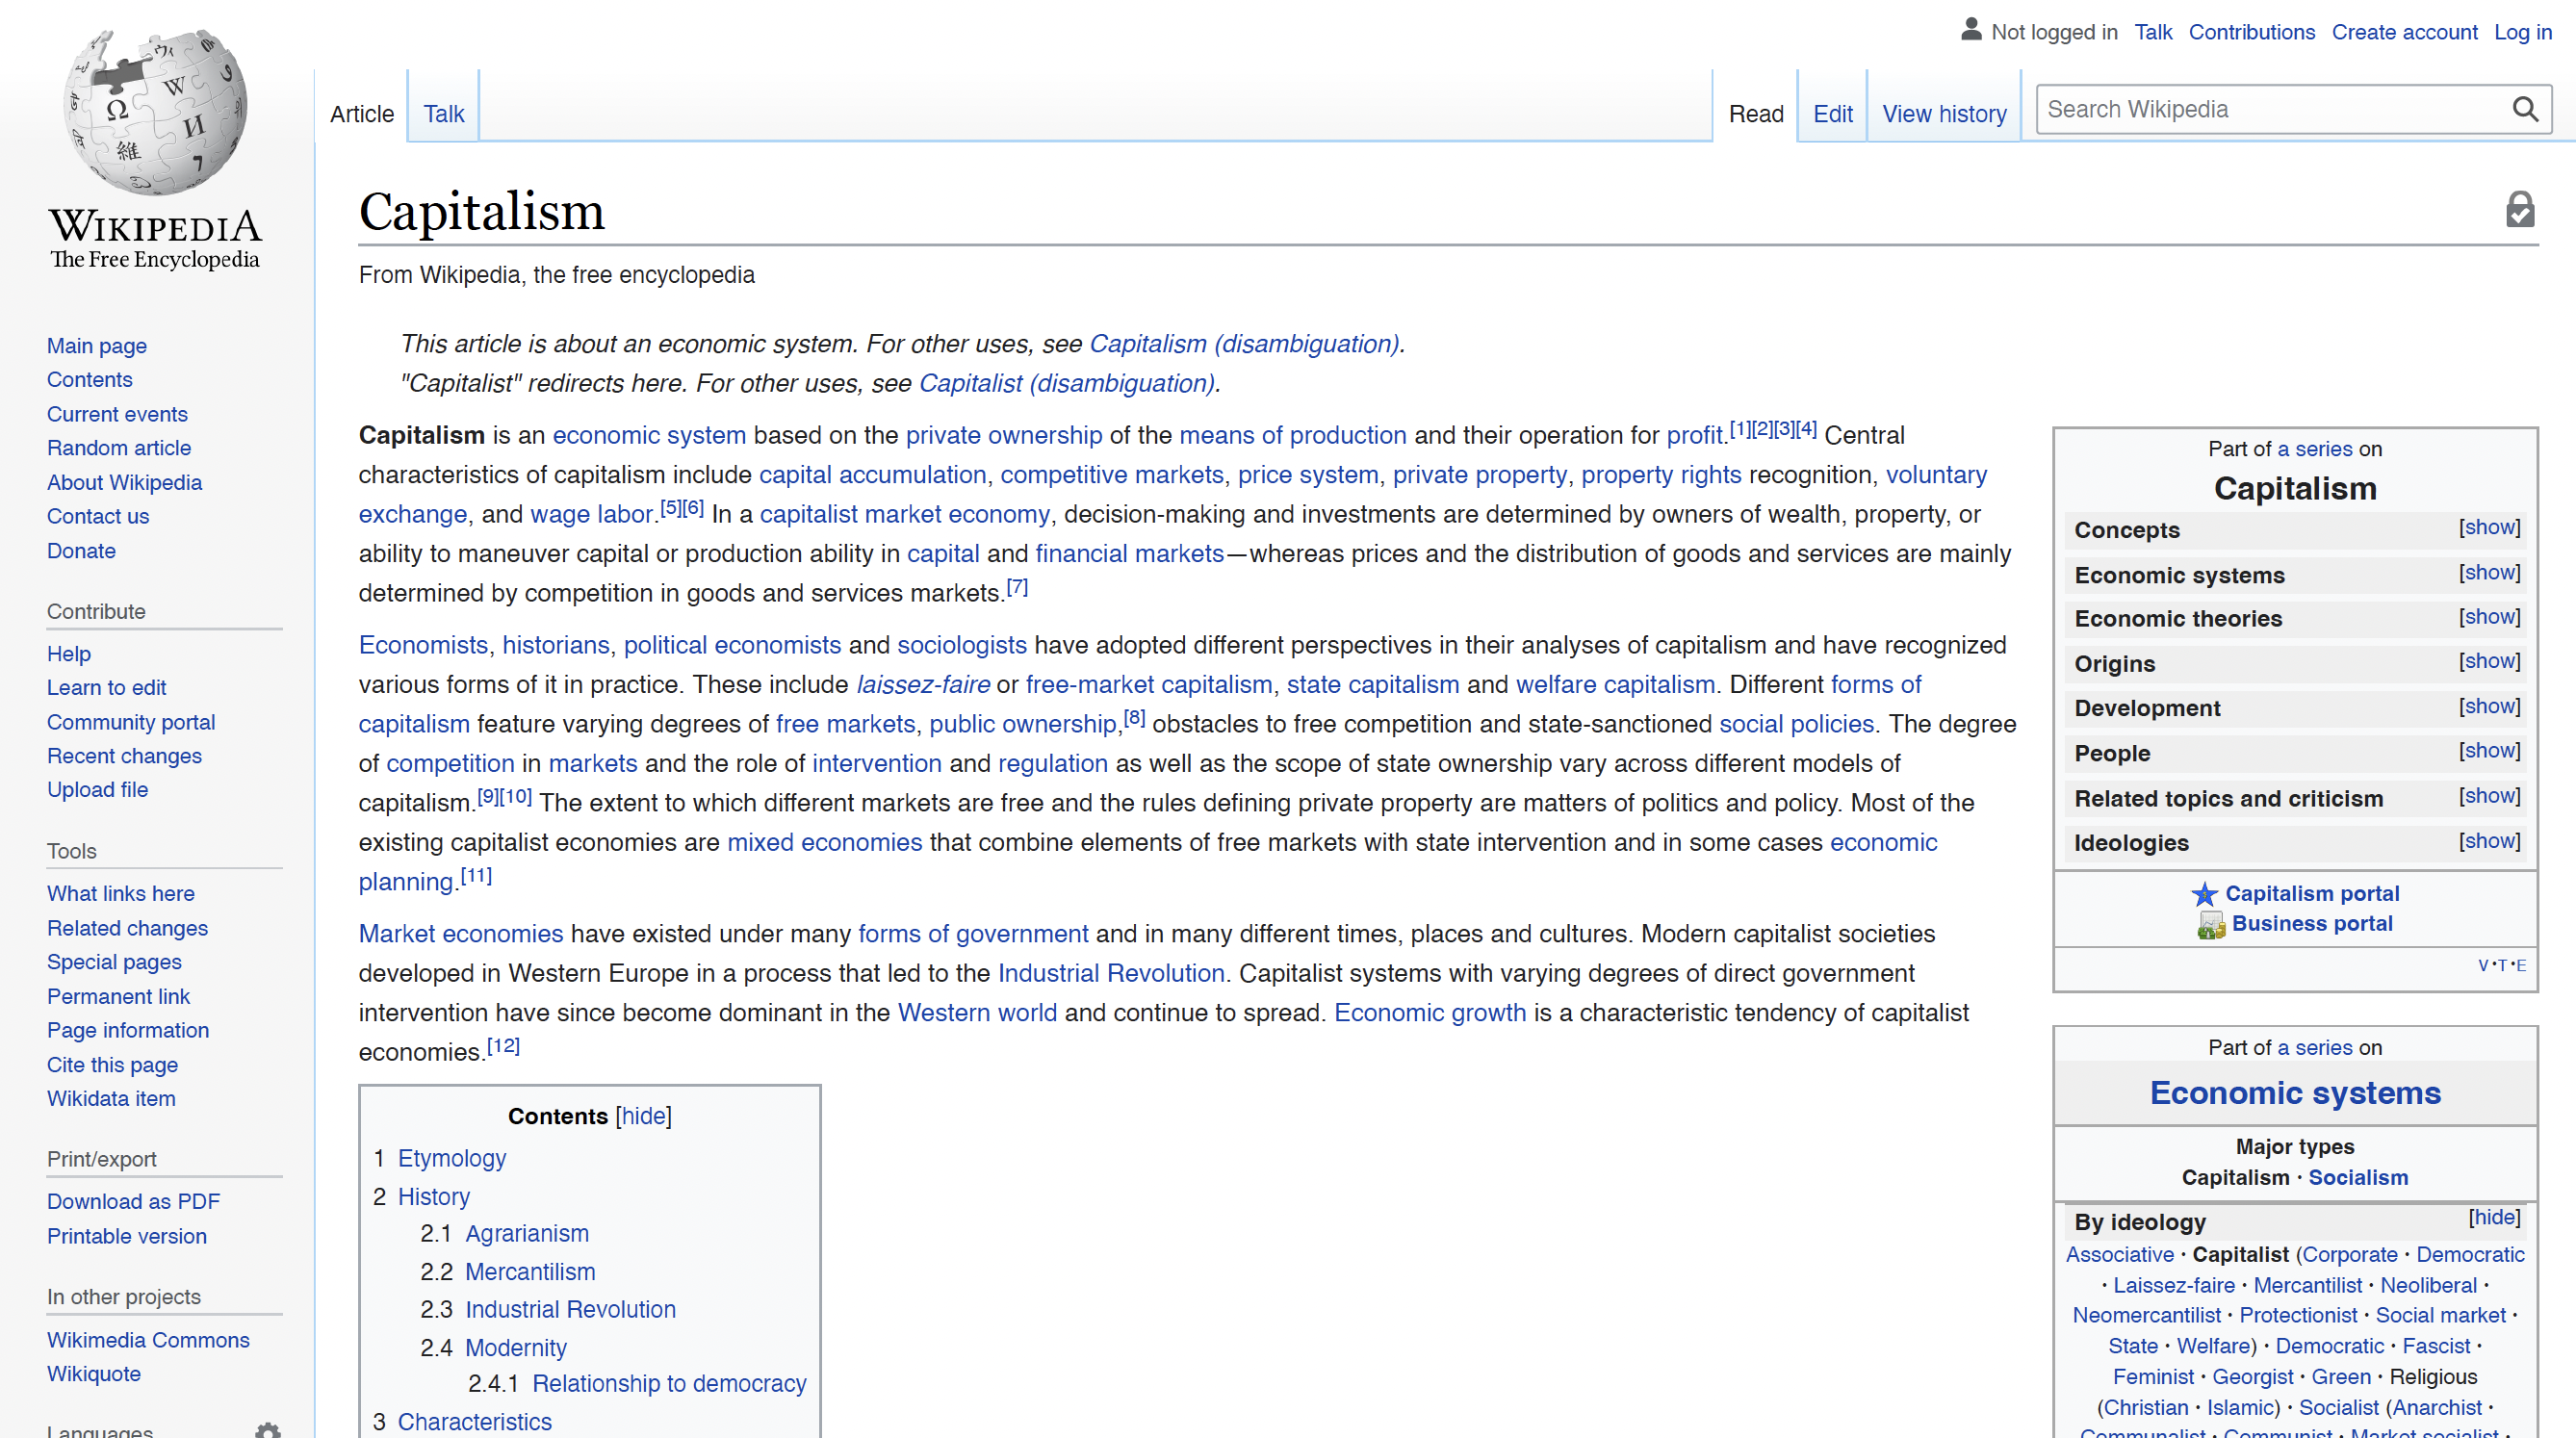Click the user silhouette icon
This screenshot has width=2576, height=1438.
(1970, 30)
